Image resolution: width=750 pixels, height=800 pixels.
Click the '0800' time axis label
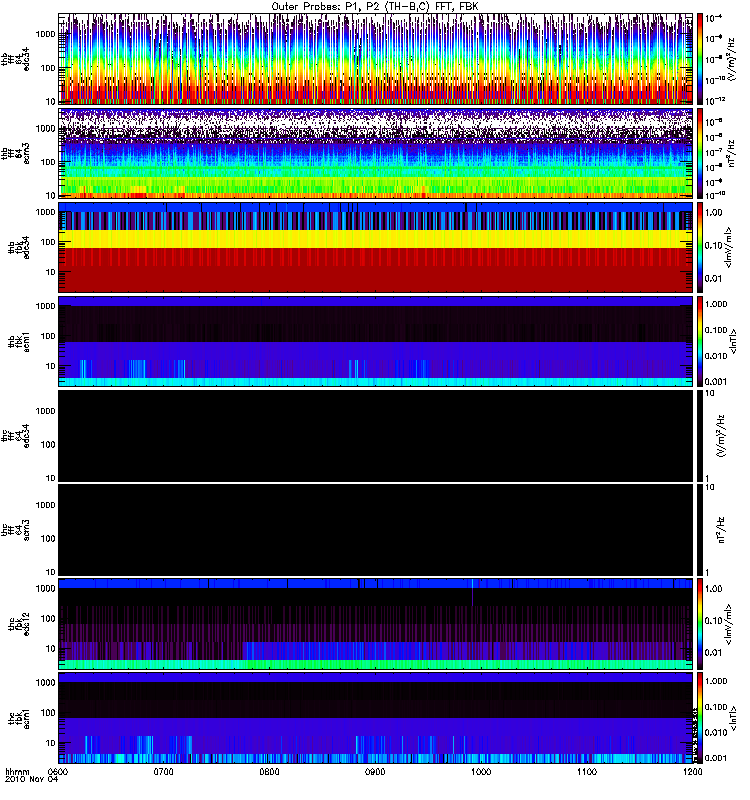(x=269, y=771)
